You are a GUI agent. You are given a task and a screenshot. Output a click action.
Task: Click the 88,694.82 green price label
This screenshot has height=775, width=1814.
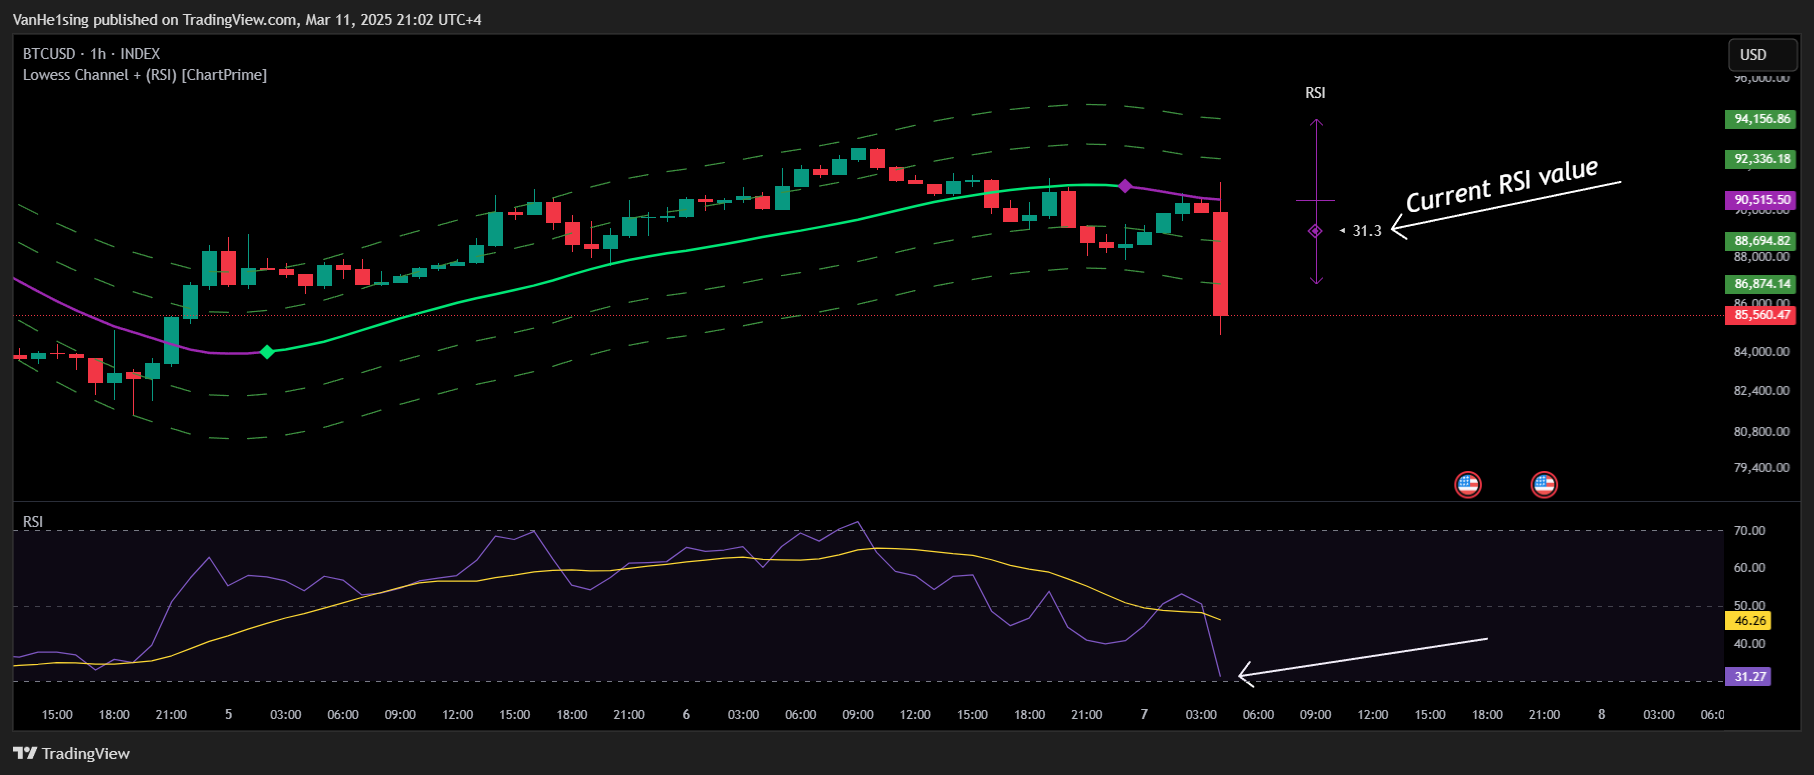tap(1761, 241)
